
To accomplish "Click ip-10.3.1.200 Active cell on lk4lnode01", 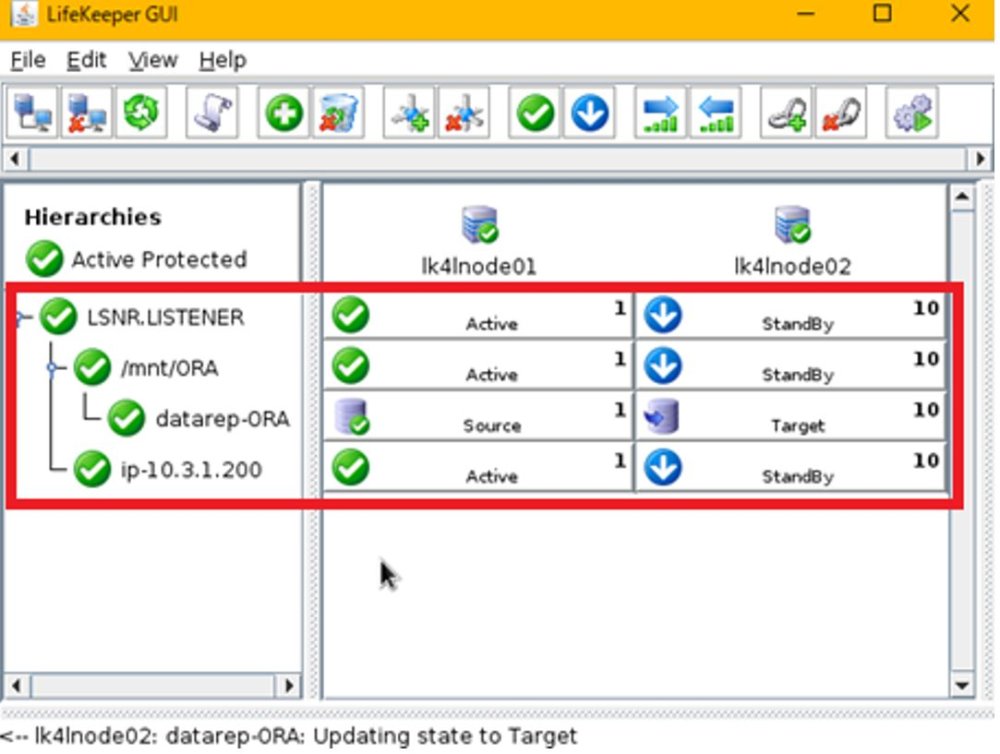I will point(478,468).
